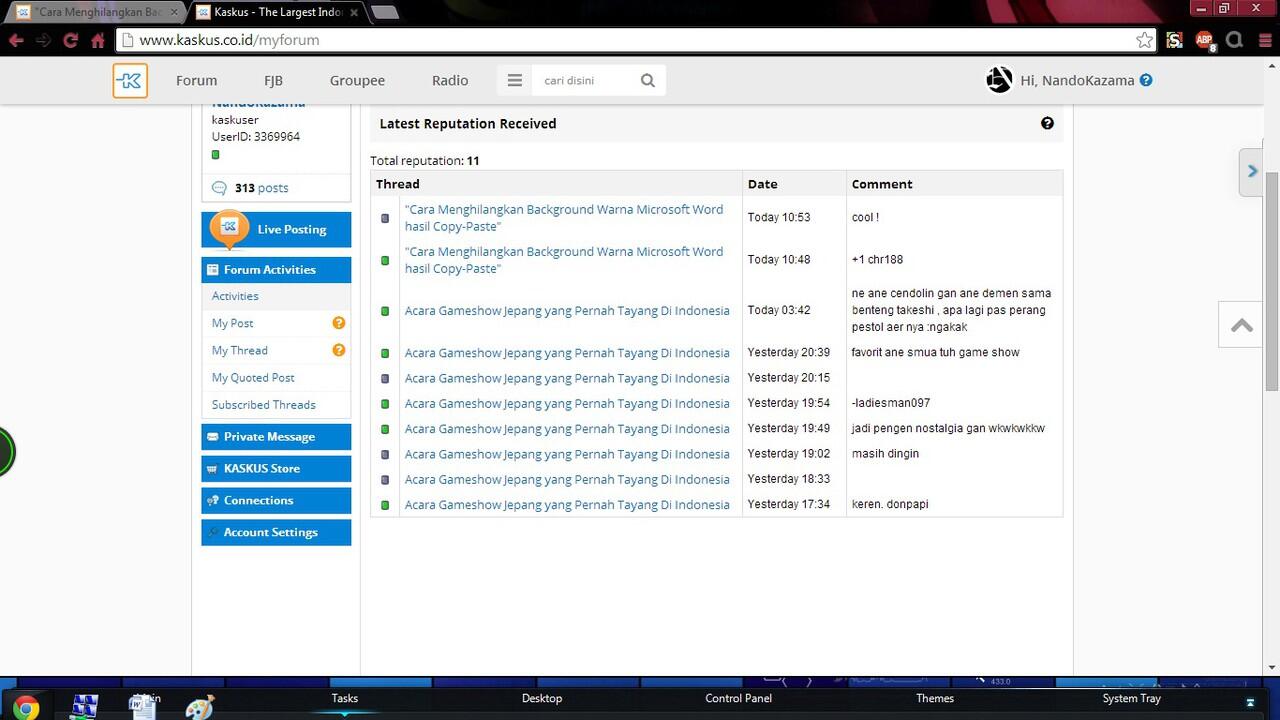Open Control Panel from the taskbar

coord(738,698)
